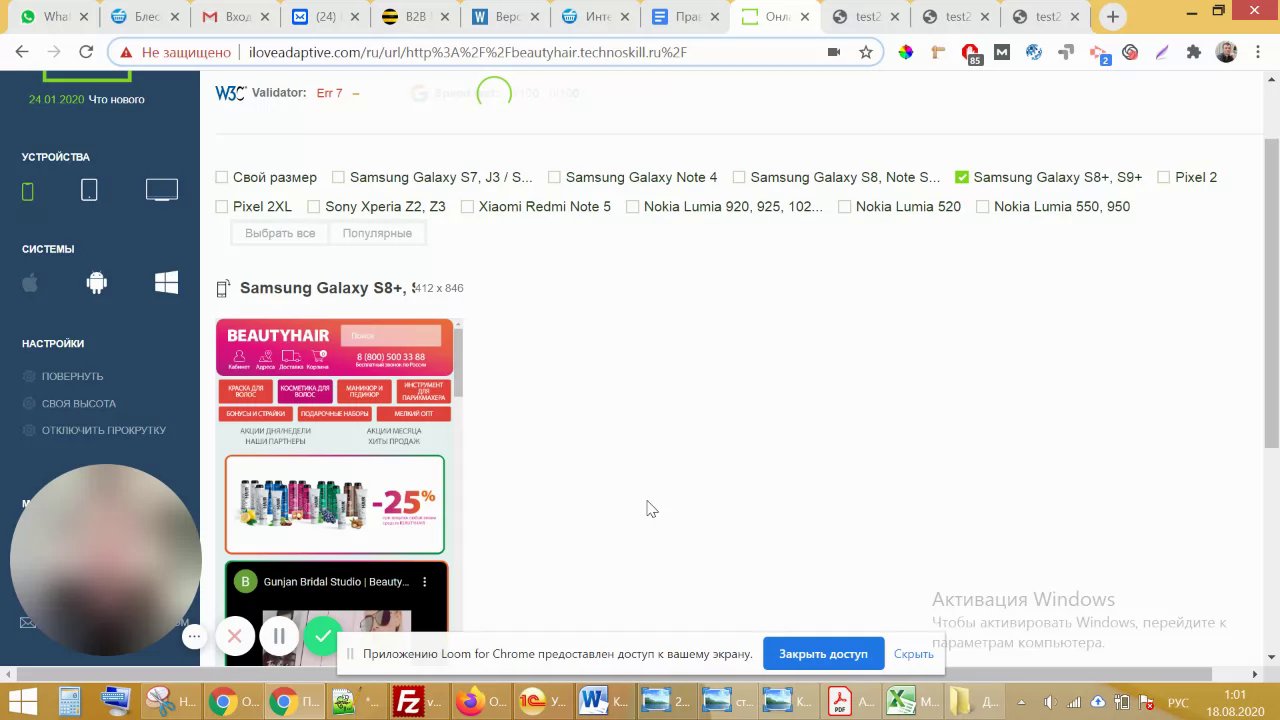Click Закрыть доступ button
This screenshot has width=1280, height=720.
click(823, 654)
